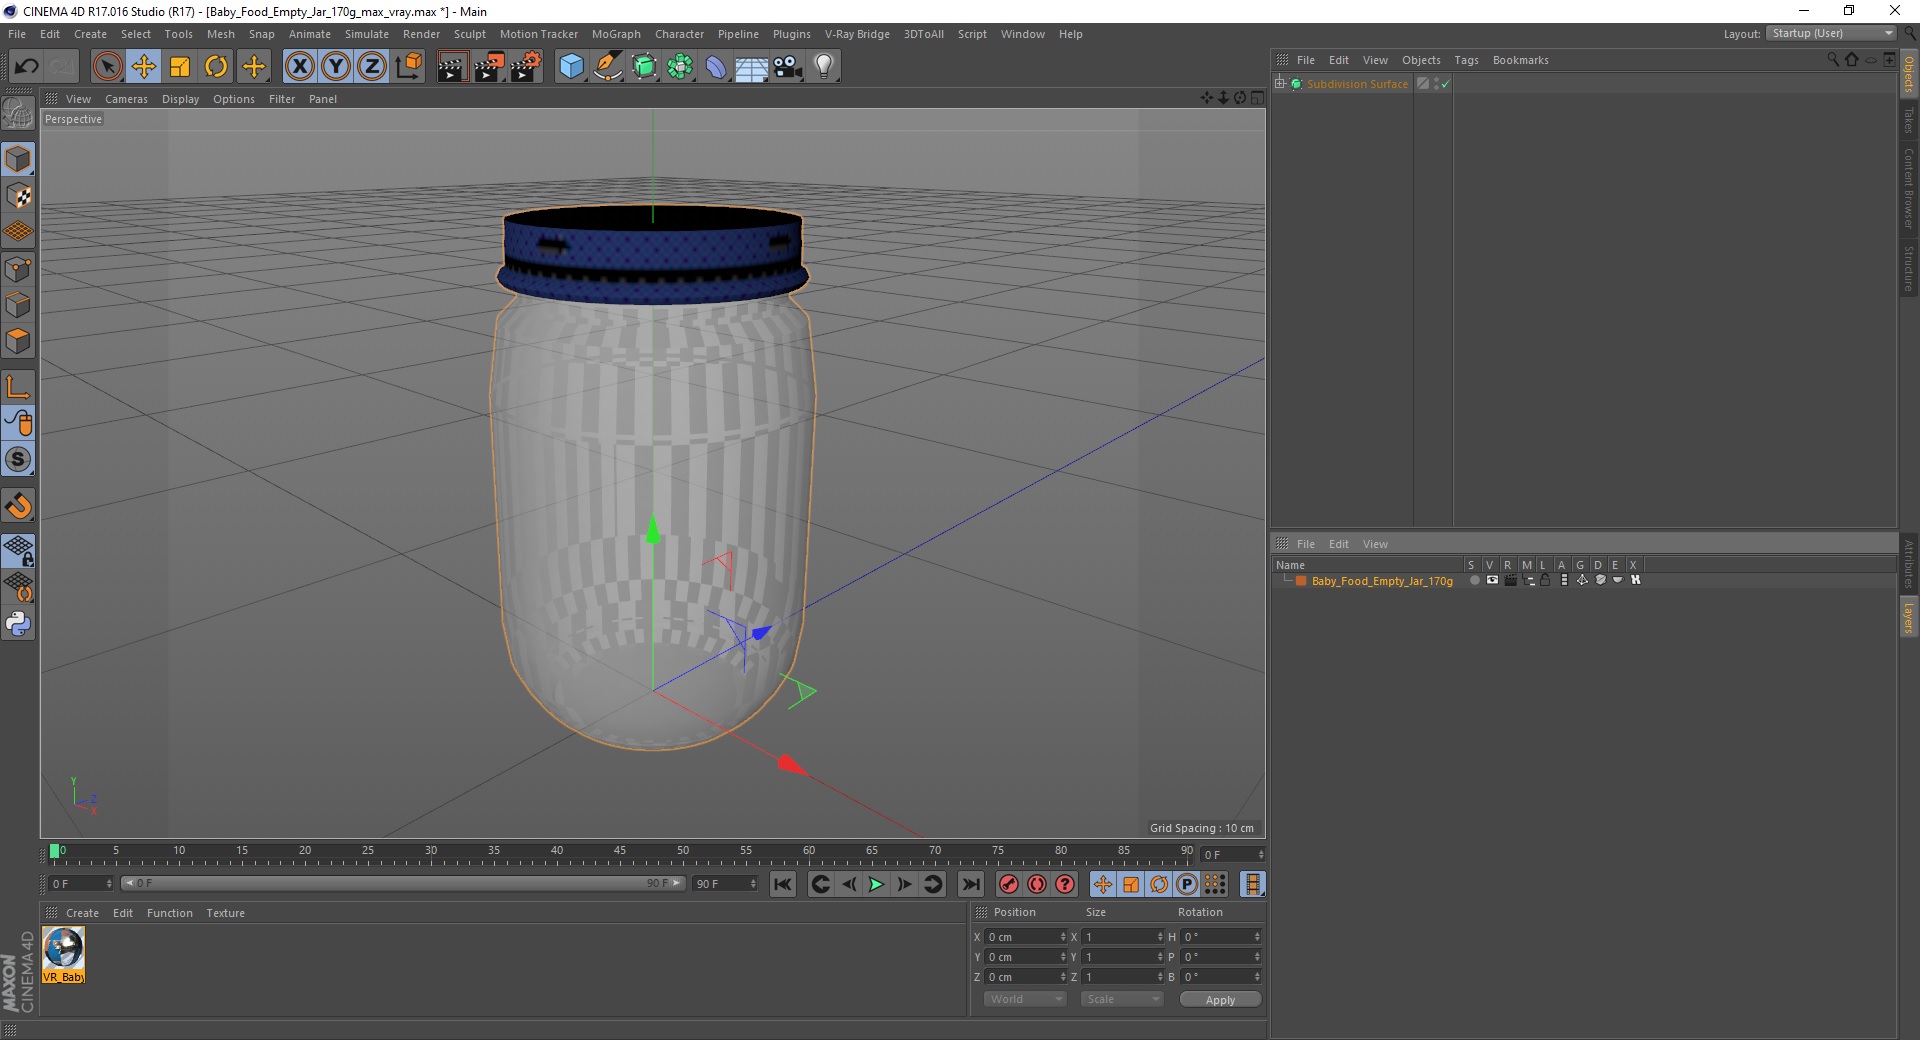Open the MoGraph menu
The image size is (1920, 1040).
tap(616, 34)
